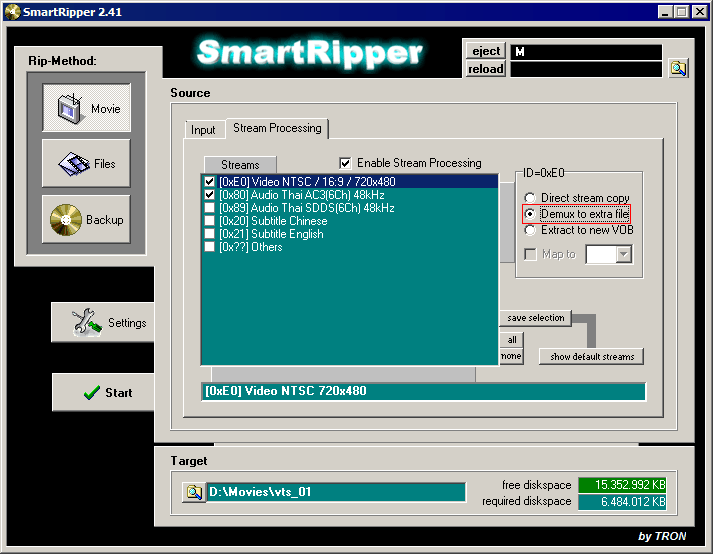Check the [0x21] Subtitle English stream
This screenshot has width=713, height=554.
point(210,234)
